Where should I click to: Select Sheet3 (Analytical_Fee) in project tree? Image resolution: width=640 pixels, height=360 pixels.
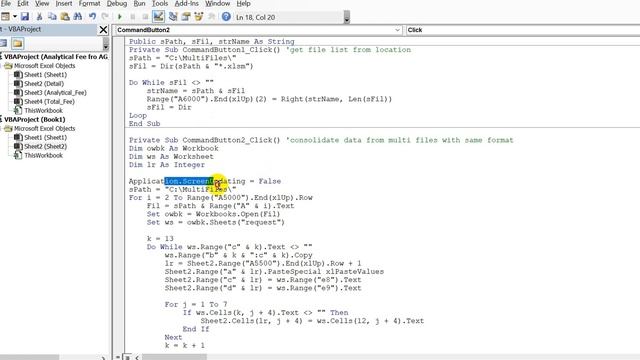pyautogui.click(x=55, y=93)
